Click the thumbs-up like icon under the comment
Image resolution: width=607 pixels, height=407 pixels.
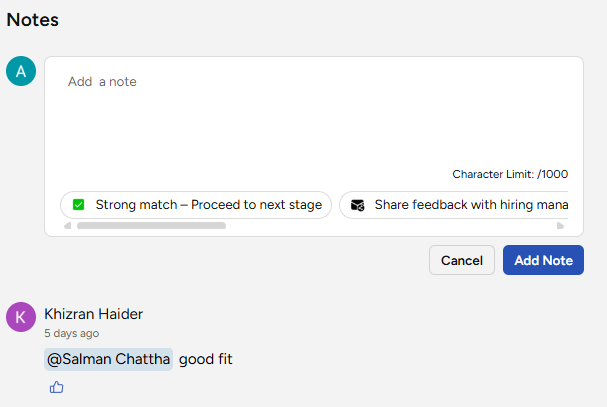tap(56, 387)
